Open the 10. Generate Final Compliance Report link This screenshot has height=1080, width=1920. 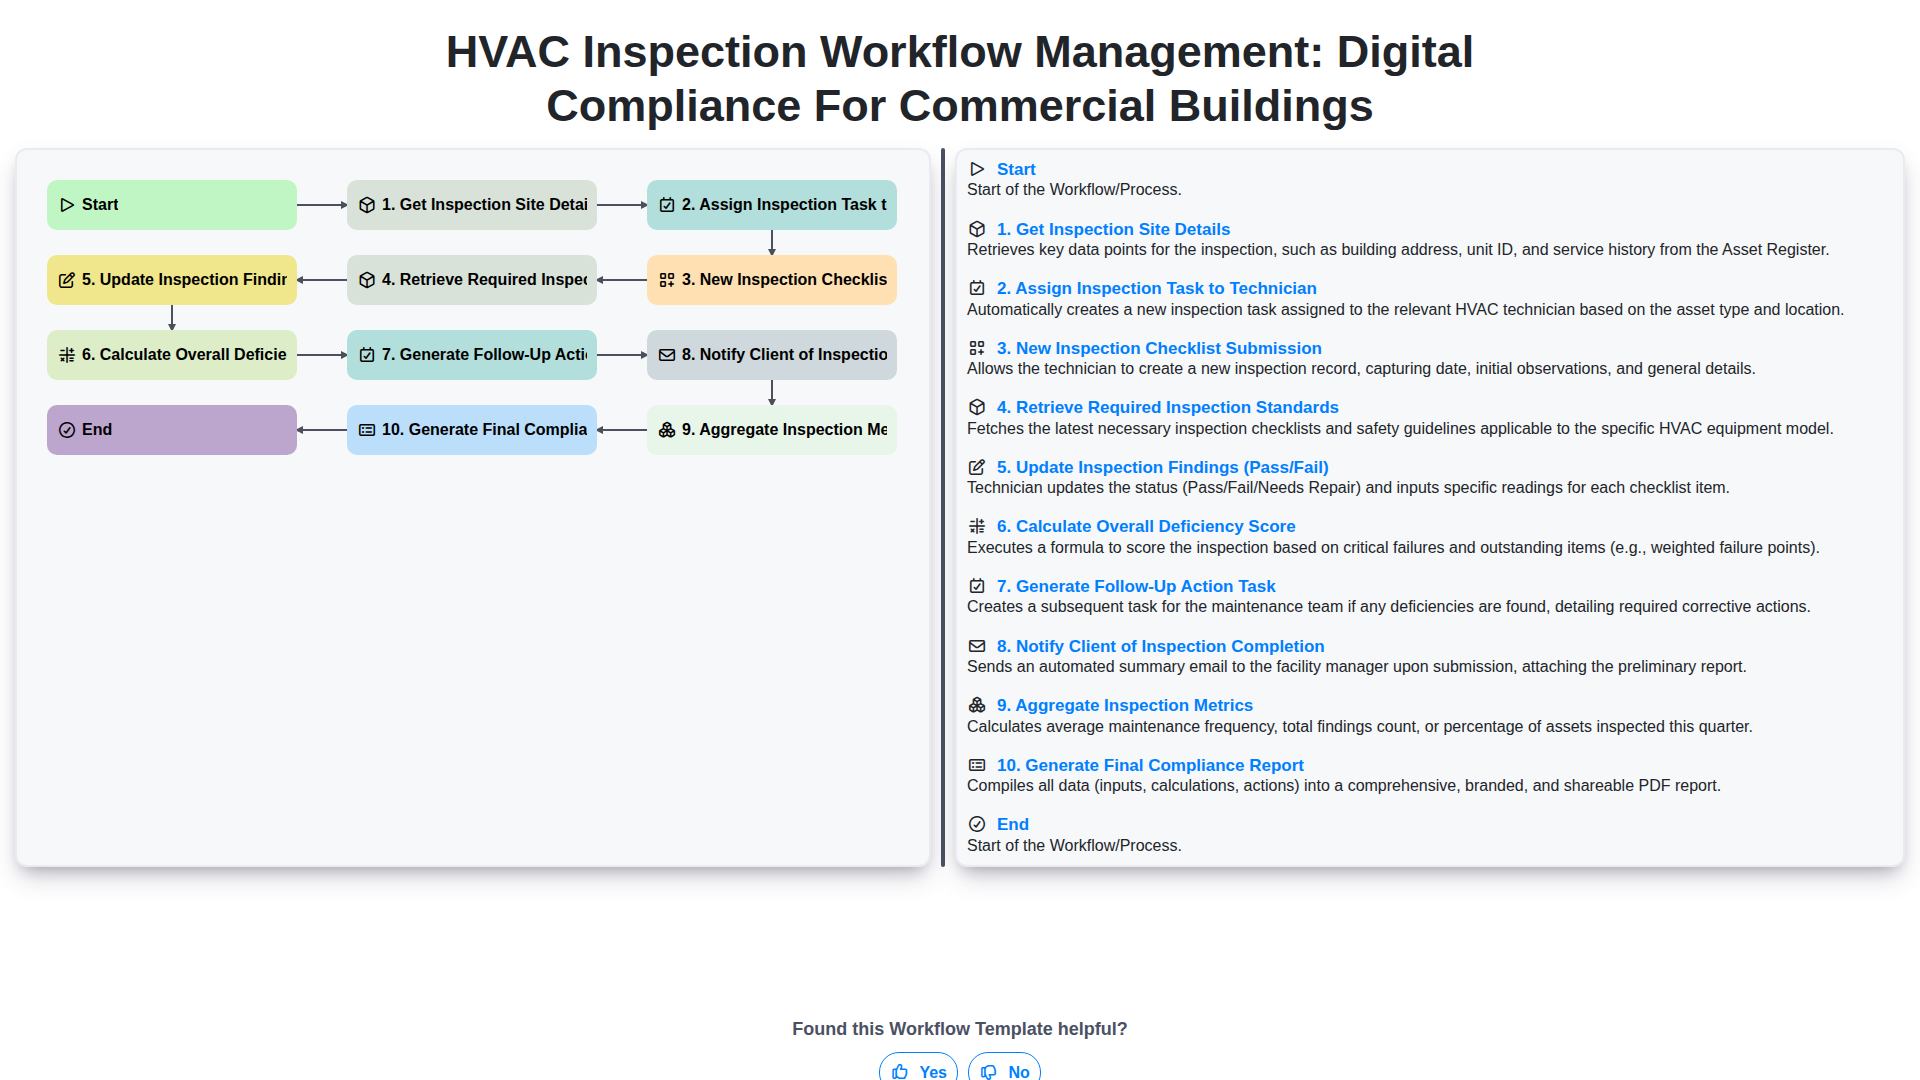click(1150, 765)
